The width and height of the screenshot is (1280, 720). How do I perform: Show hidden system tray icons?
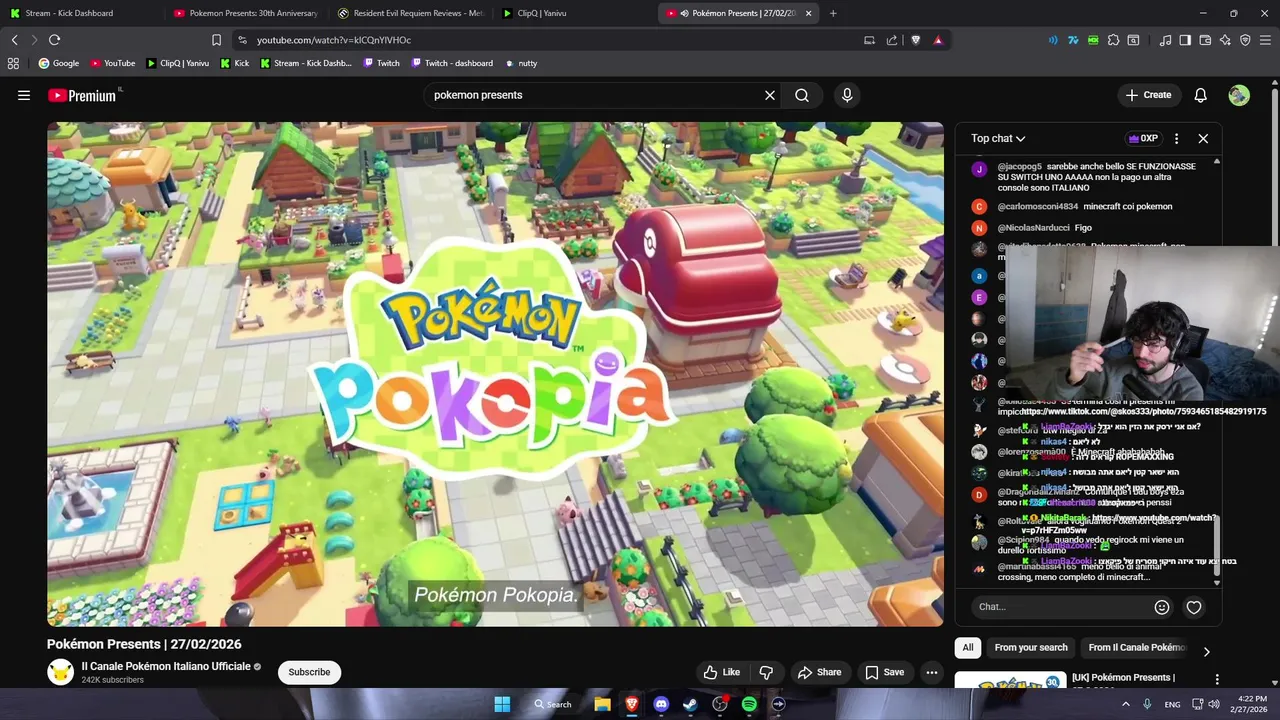1126,704
